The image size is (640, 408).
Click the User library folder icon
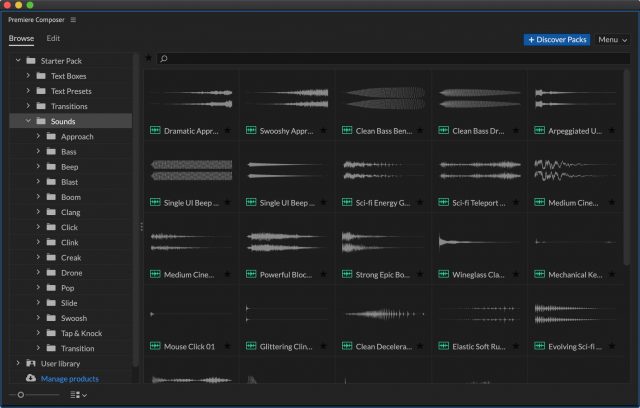[x=31, y=363]
